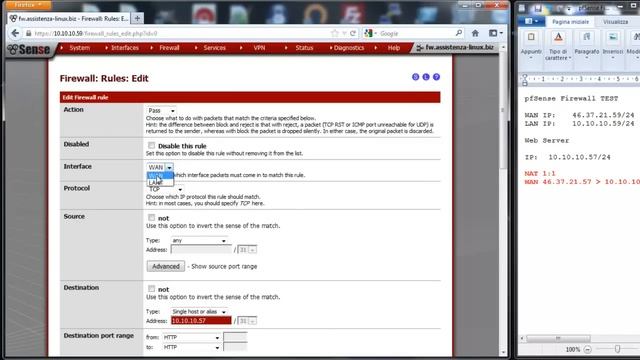Click the second blue circle icon
The image size is (640, 360).
(426, 77)
